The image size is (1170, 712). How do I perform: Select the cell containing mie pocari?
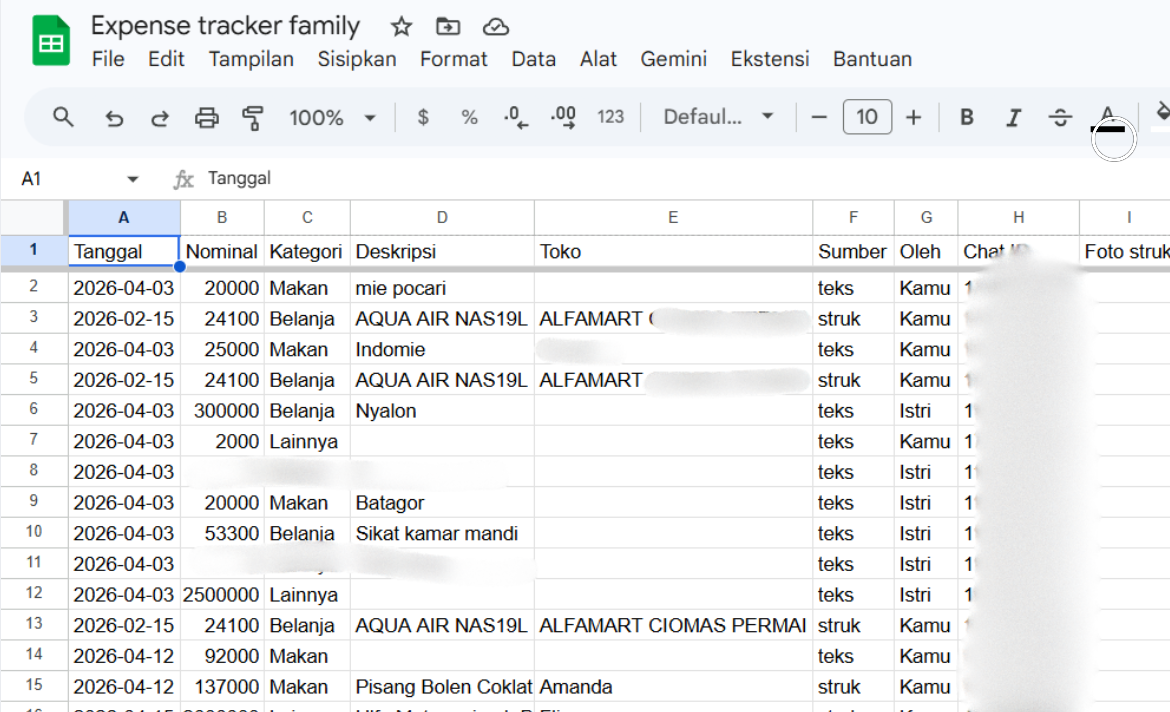click(442, 288)
